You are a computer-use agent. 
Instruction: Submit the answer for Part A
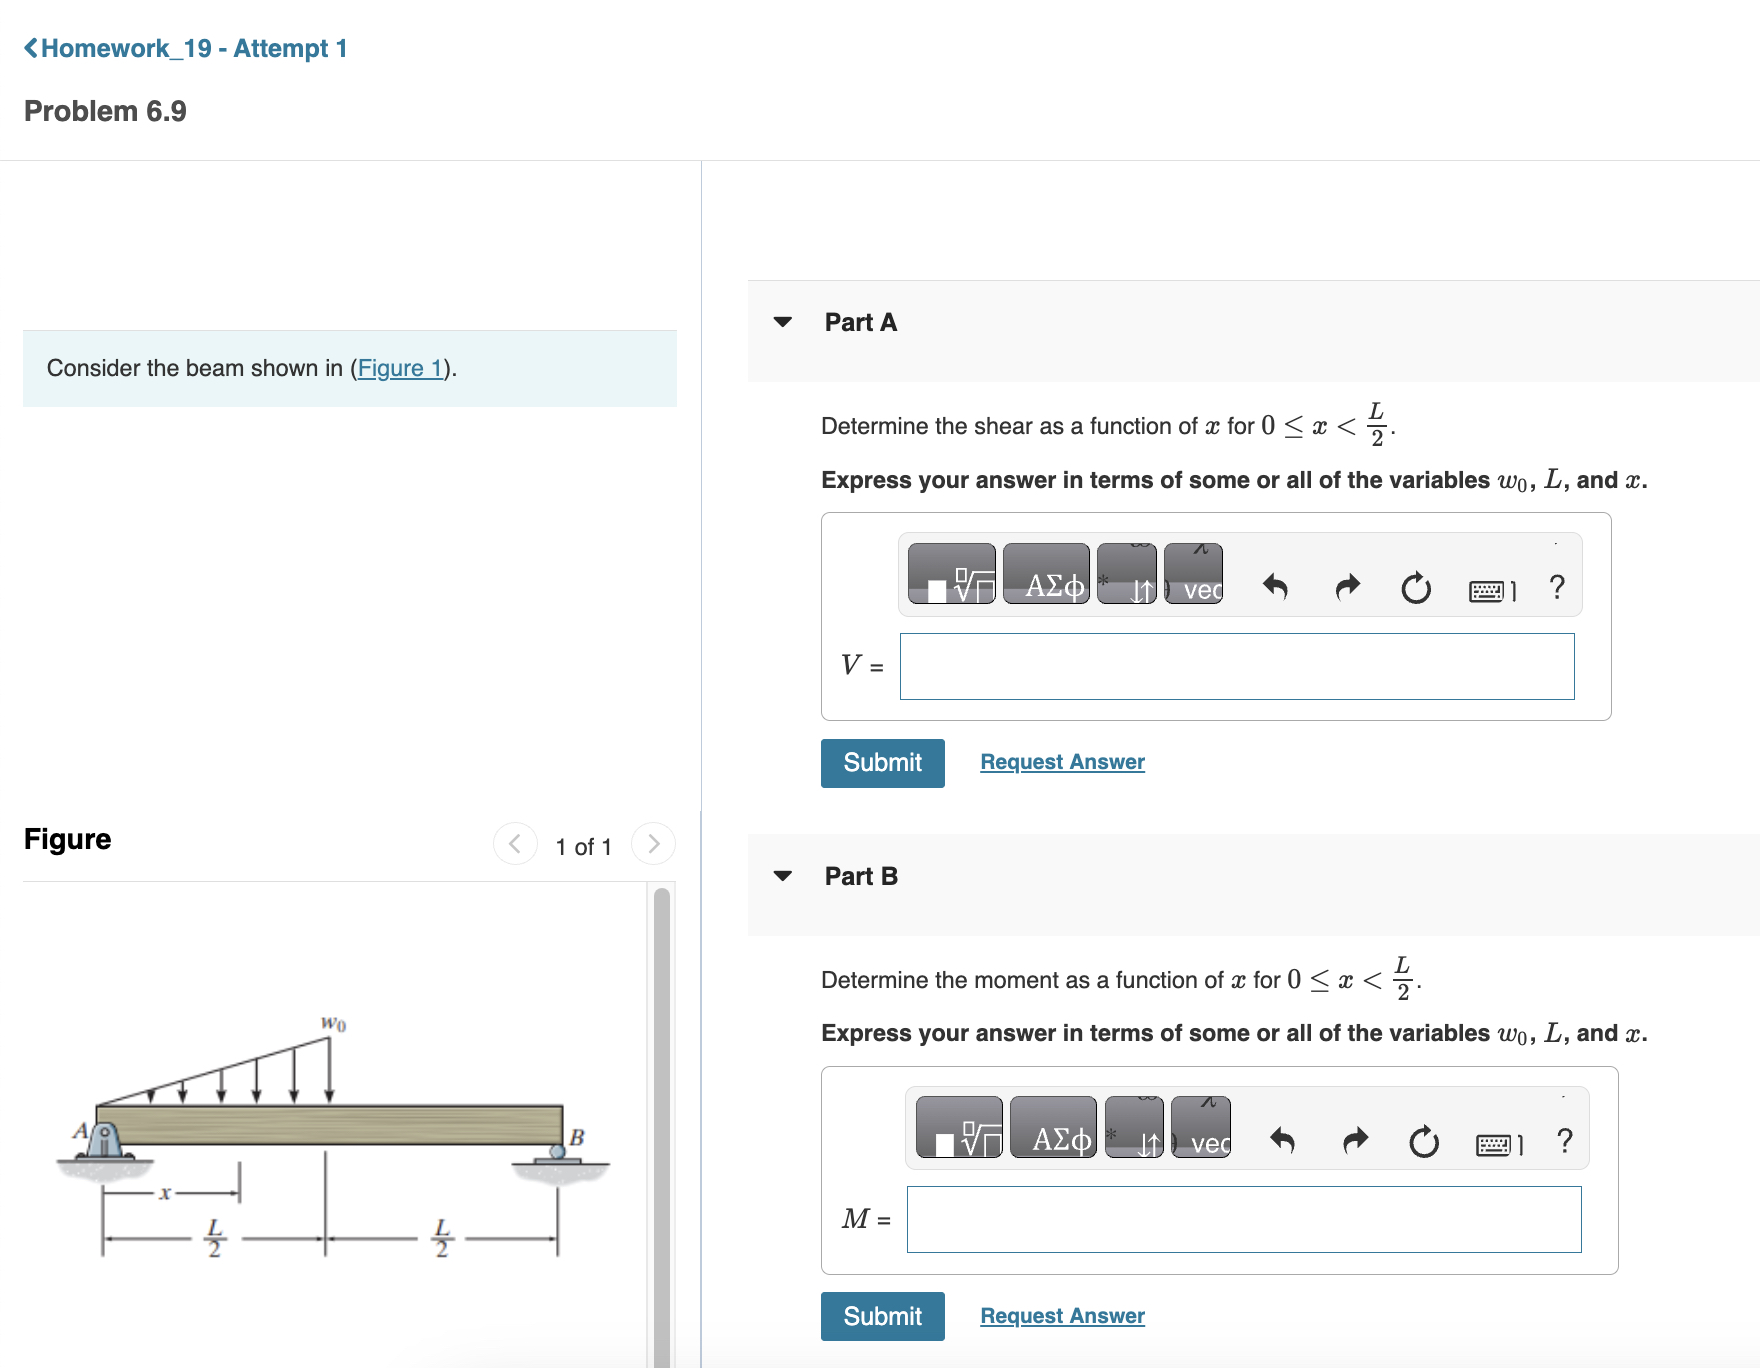(882, 762)
